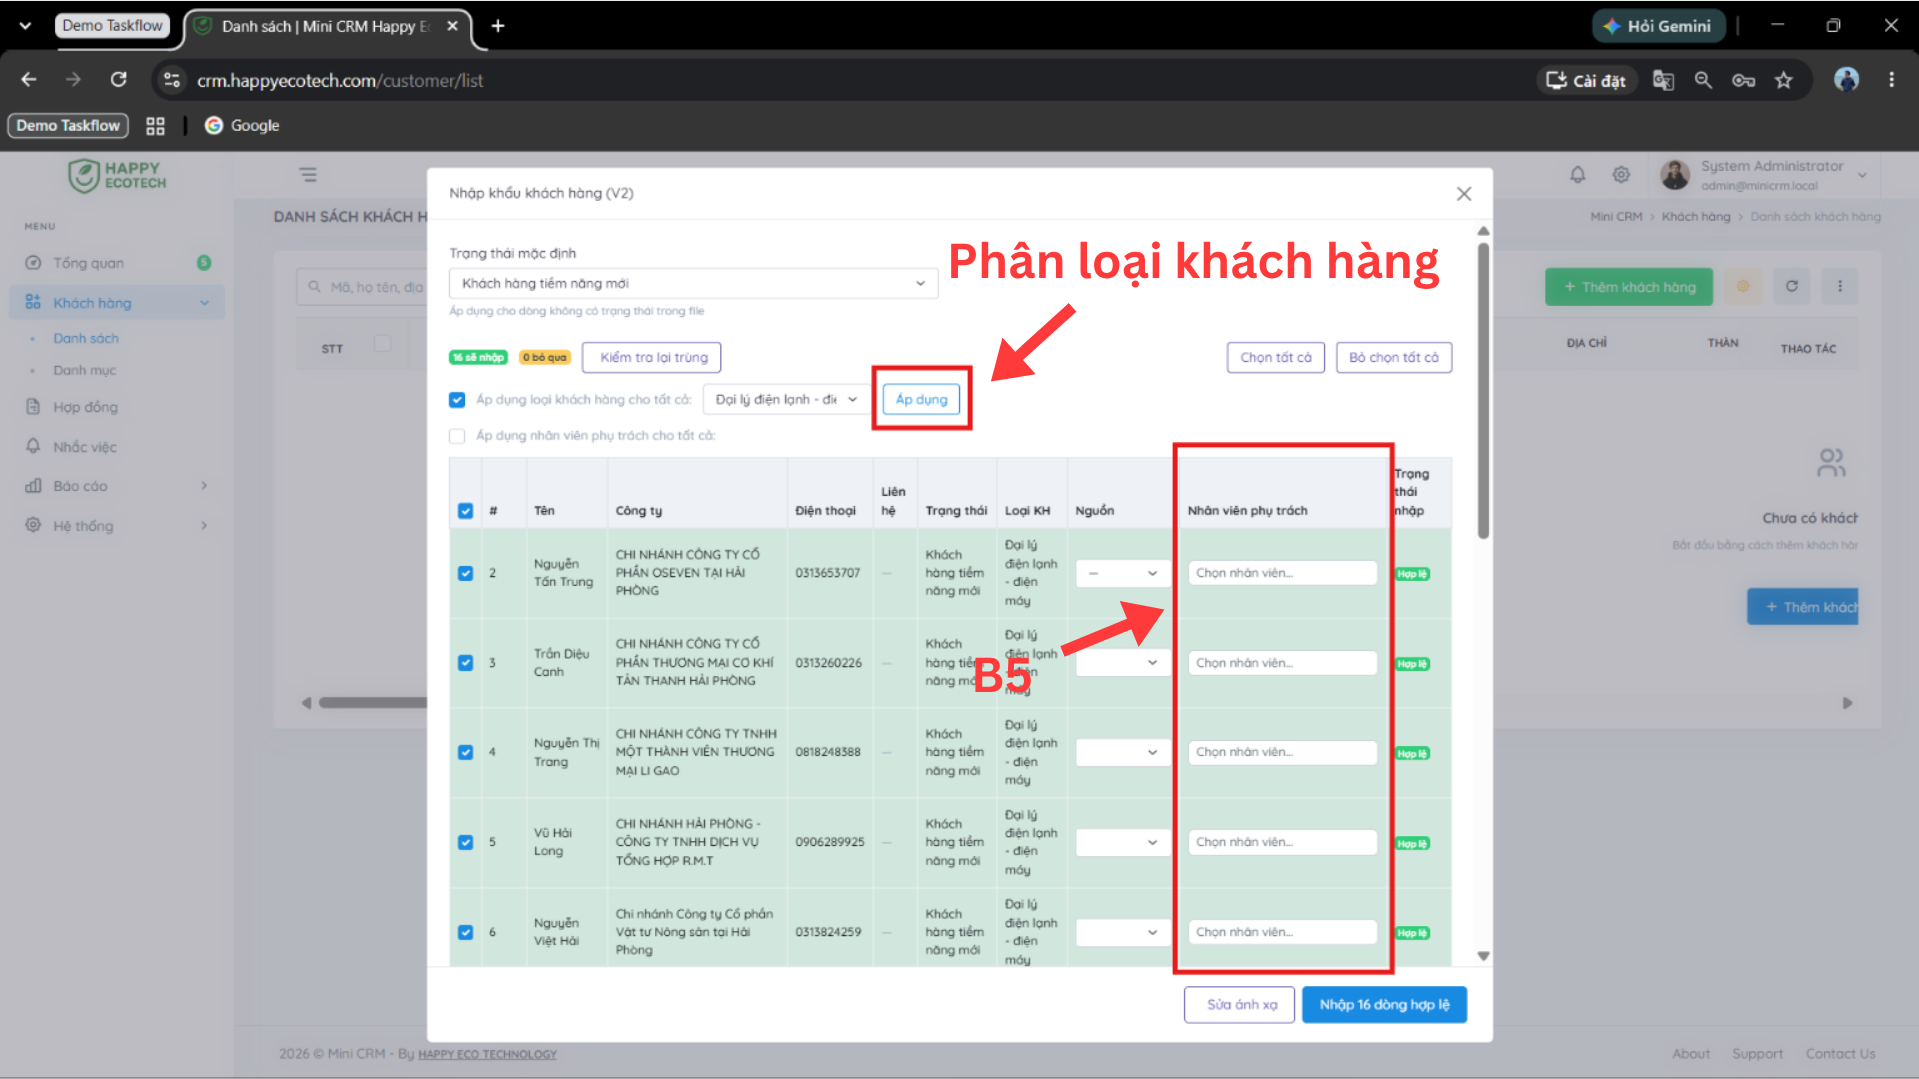Select staff field for Trần Diệu Canh row
Screen dimensions: 1919x1079
(1282, 663)
